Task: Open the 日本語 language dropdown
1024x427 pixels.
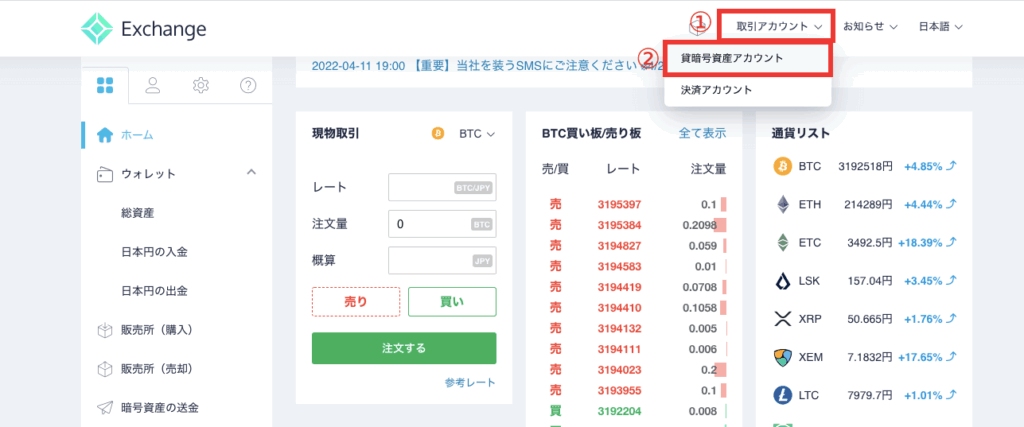Action: pyautogui.click(x=945, y=27)
